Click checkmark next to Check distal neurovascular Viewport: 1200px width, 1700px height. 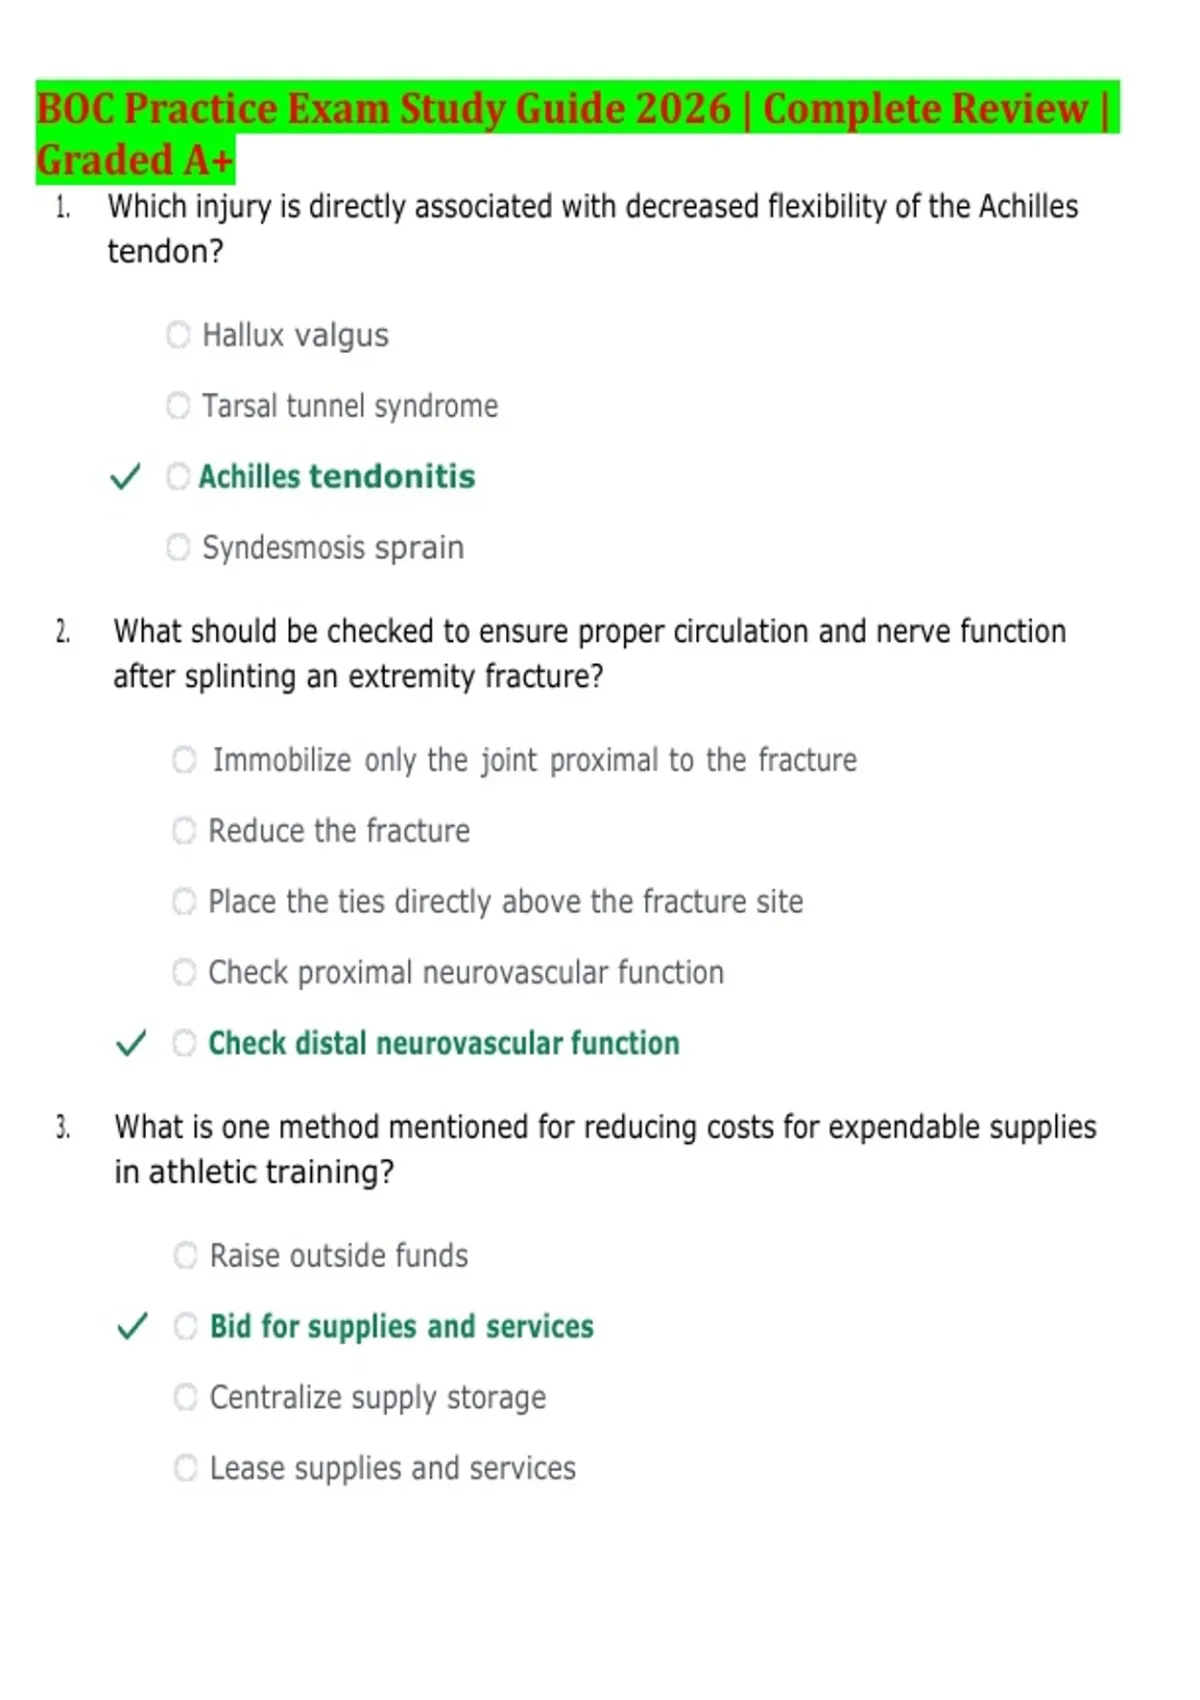tap(131, 1043)
